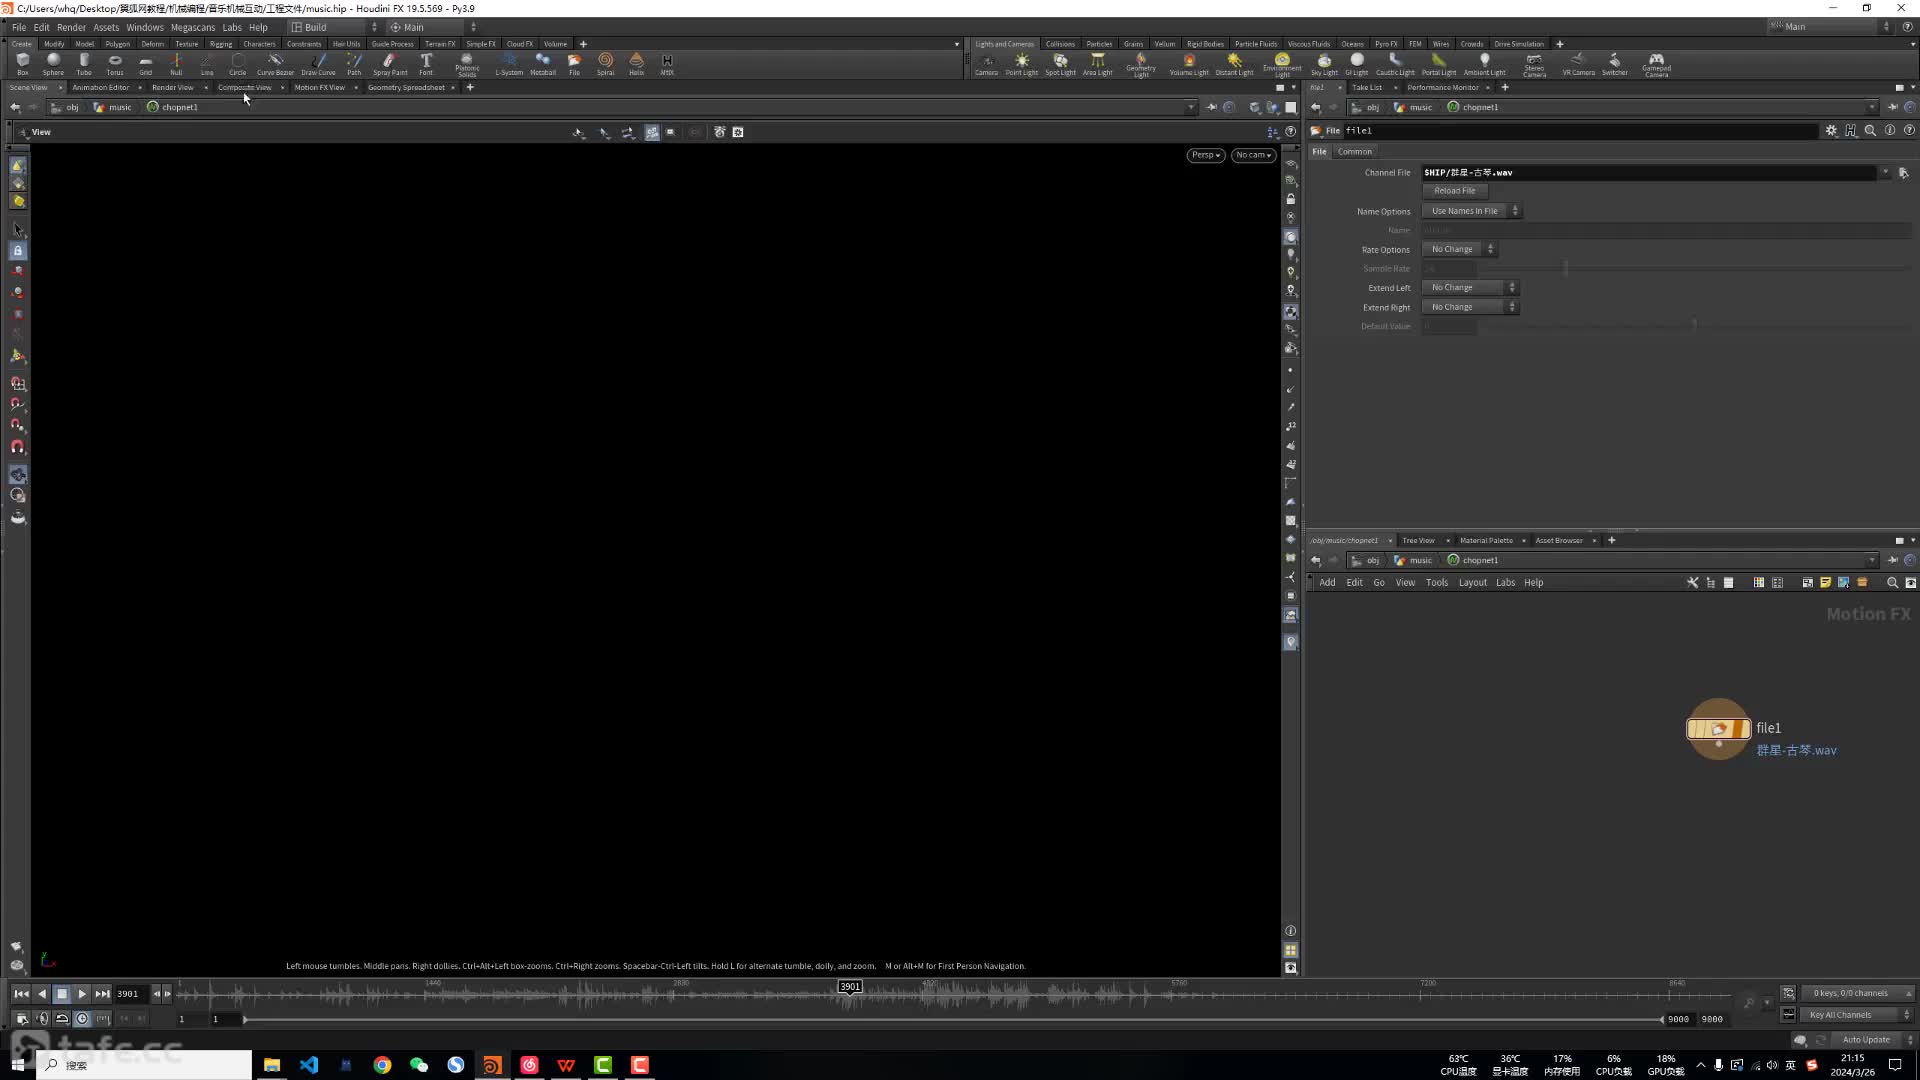Open the Megascans menu
1920x1080 pixels.
(x=193, y=27)
